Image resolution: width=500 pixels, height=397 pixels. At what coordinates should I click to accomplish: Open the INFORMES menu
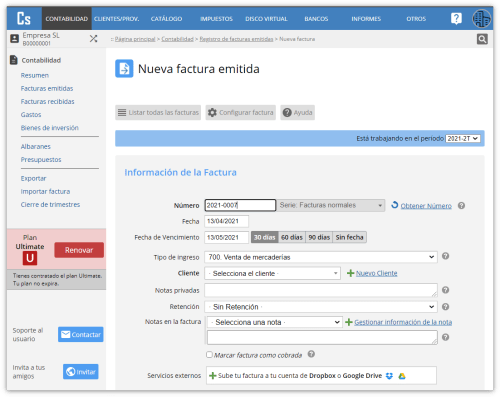point(366,19)
